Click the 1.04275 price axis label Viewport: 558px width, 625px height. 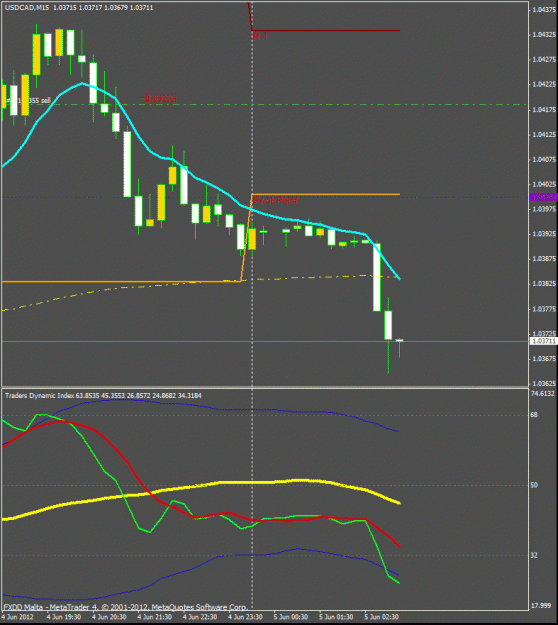click(544, 59)
